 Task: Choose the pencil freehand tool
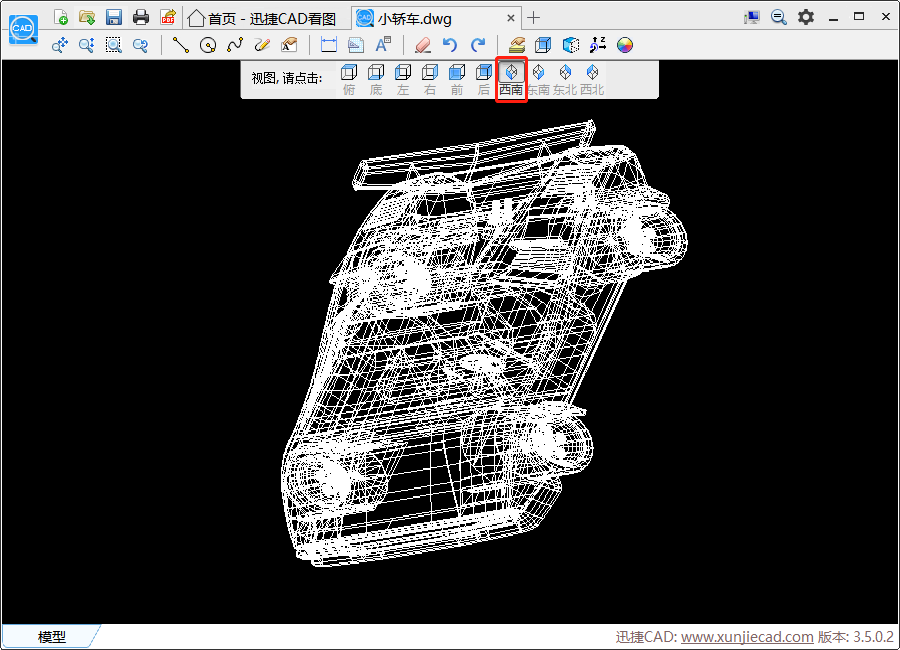(262, 45)
